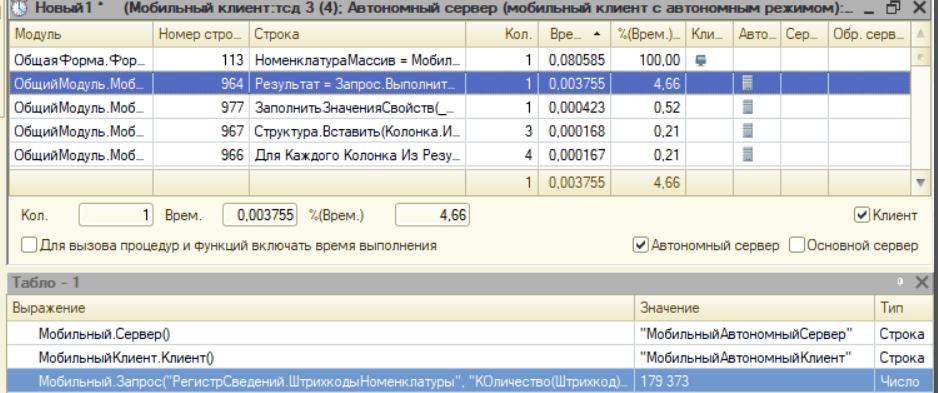Close the Табло - 1 panel
The width and height of the screenshot is (938, 393).
[x=922, y=282]
